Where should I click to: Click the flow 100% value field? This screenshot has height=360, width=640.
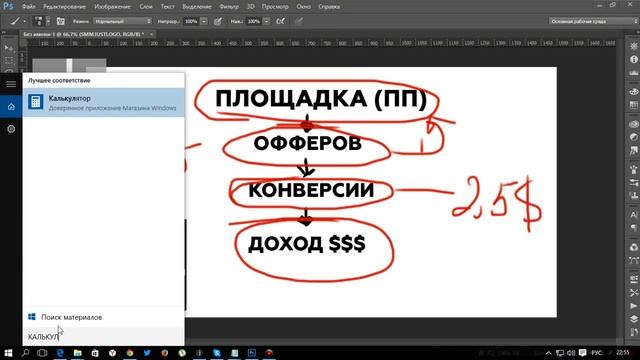pyautogui.click(x=253, y=21)
